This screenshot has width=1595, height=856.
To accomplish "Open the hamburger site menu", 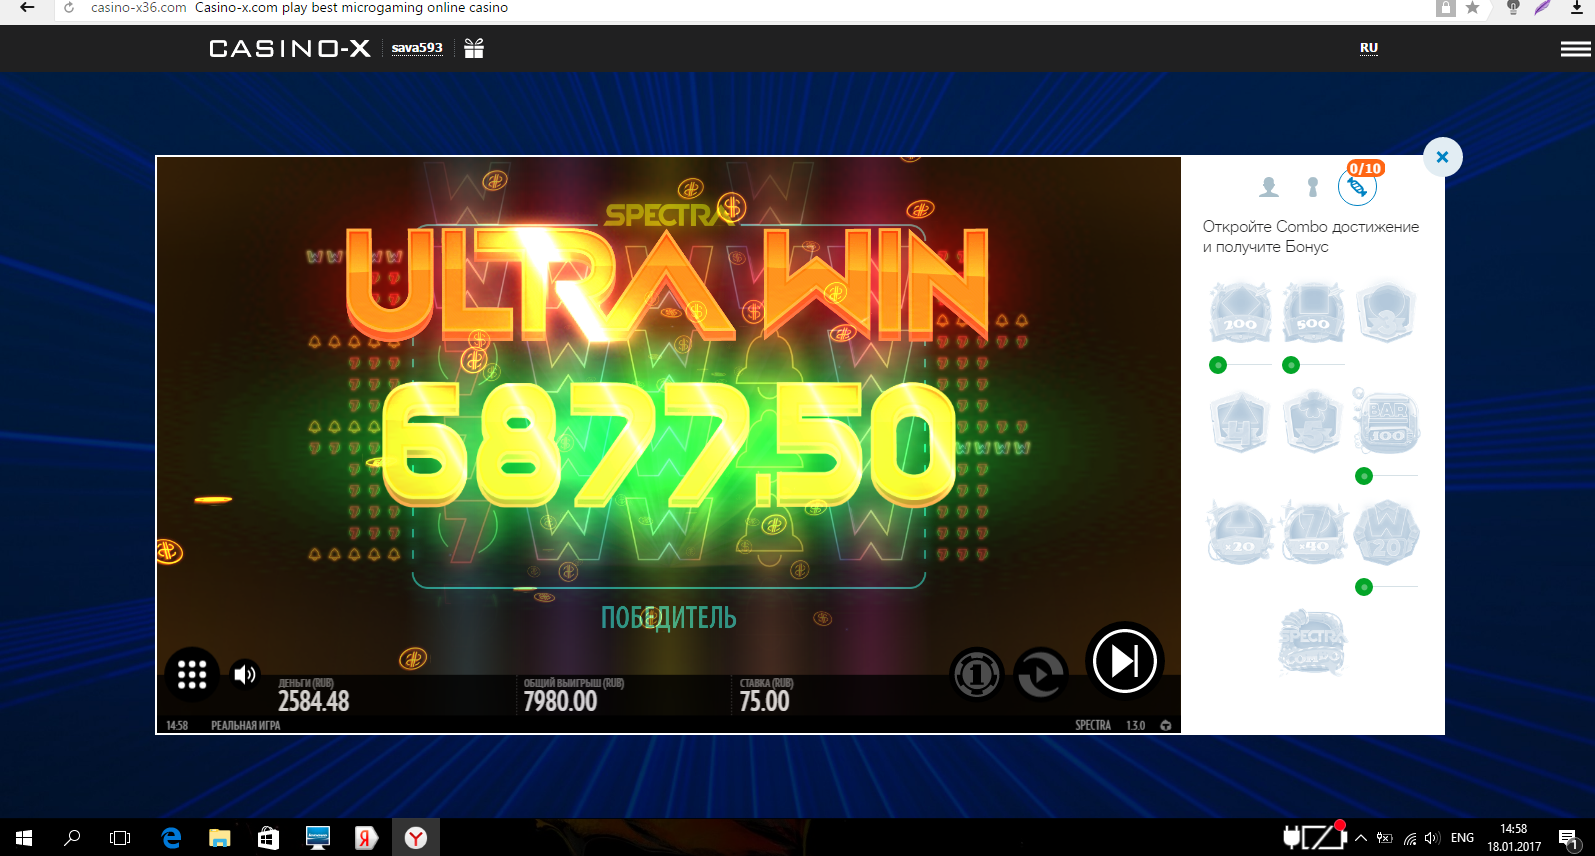I will point(1575,49).
